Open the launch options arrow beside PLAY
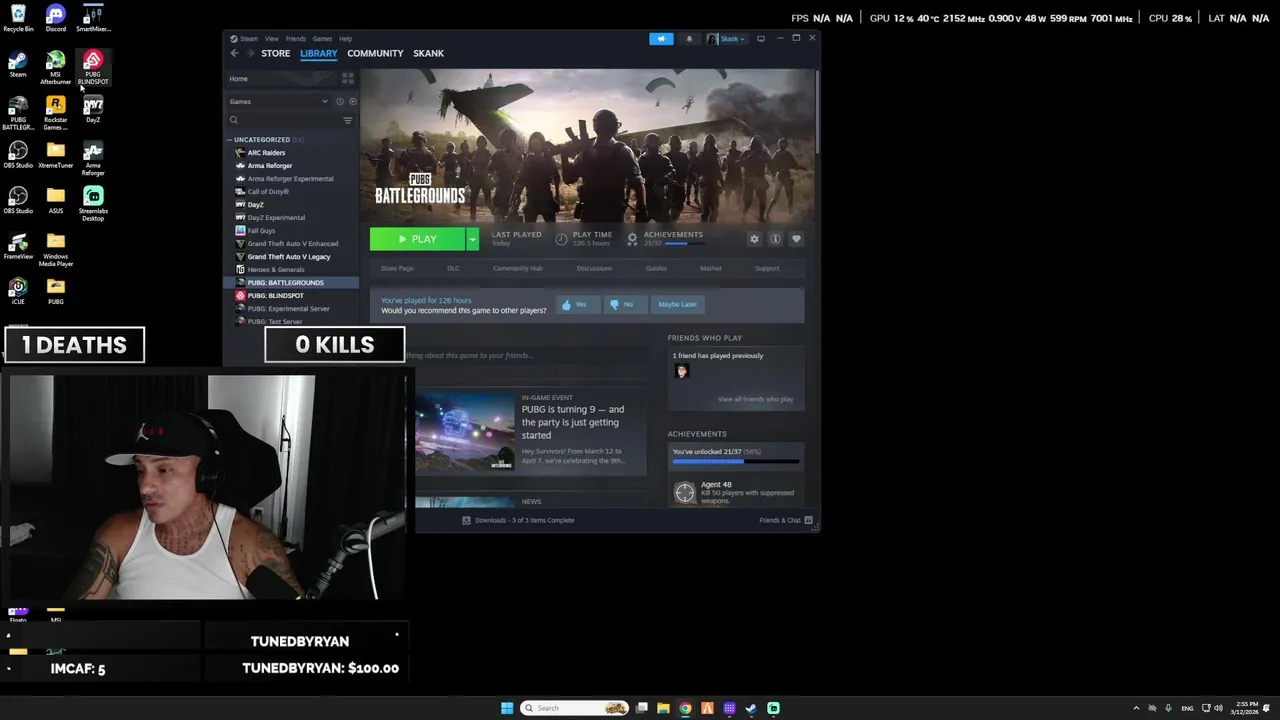Screen dimensions: 1280x720 472,239
